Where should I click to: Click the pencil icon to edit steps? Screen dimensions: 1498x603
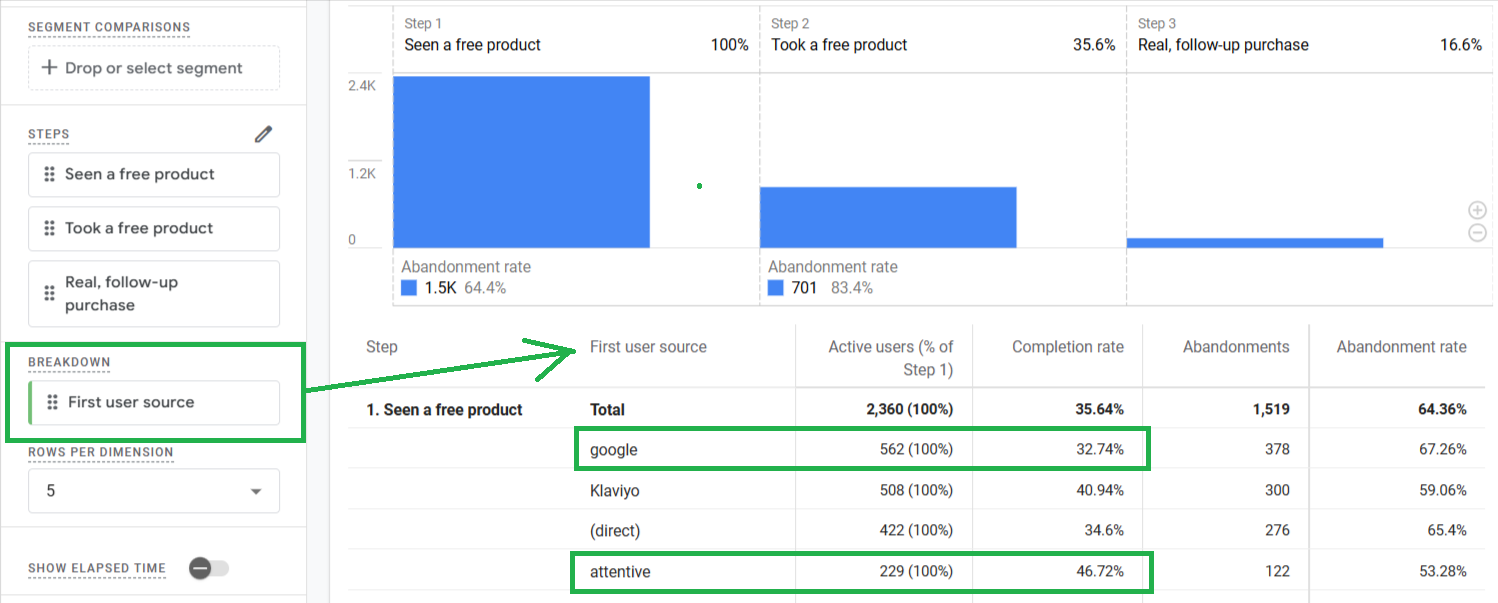coord(263,134)
